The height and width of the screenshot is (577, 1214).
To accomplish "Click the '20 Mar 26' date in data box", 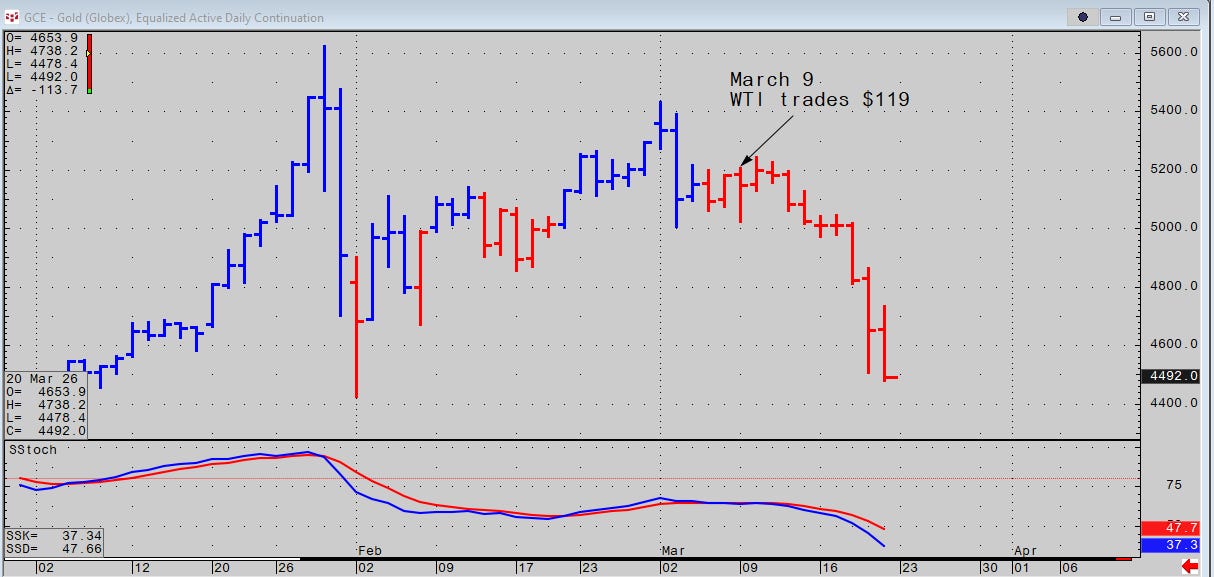I will click(40, 379).
